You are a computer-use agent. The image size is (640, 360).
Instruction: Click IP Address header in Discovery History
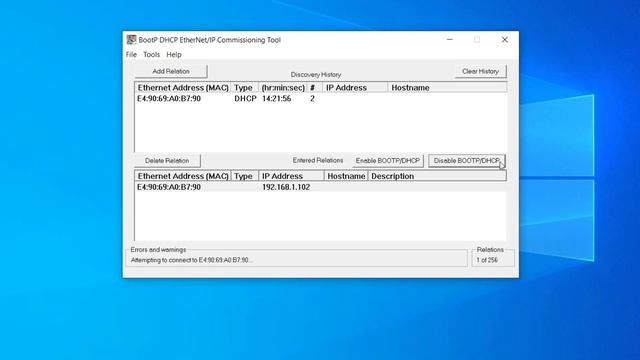pyautogui.click(x=355, y=88)
